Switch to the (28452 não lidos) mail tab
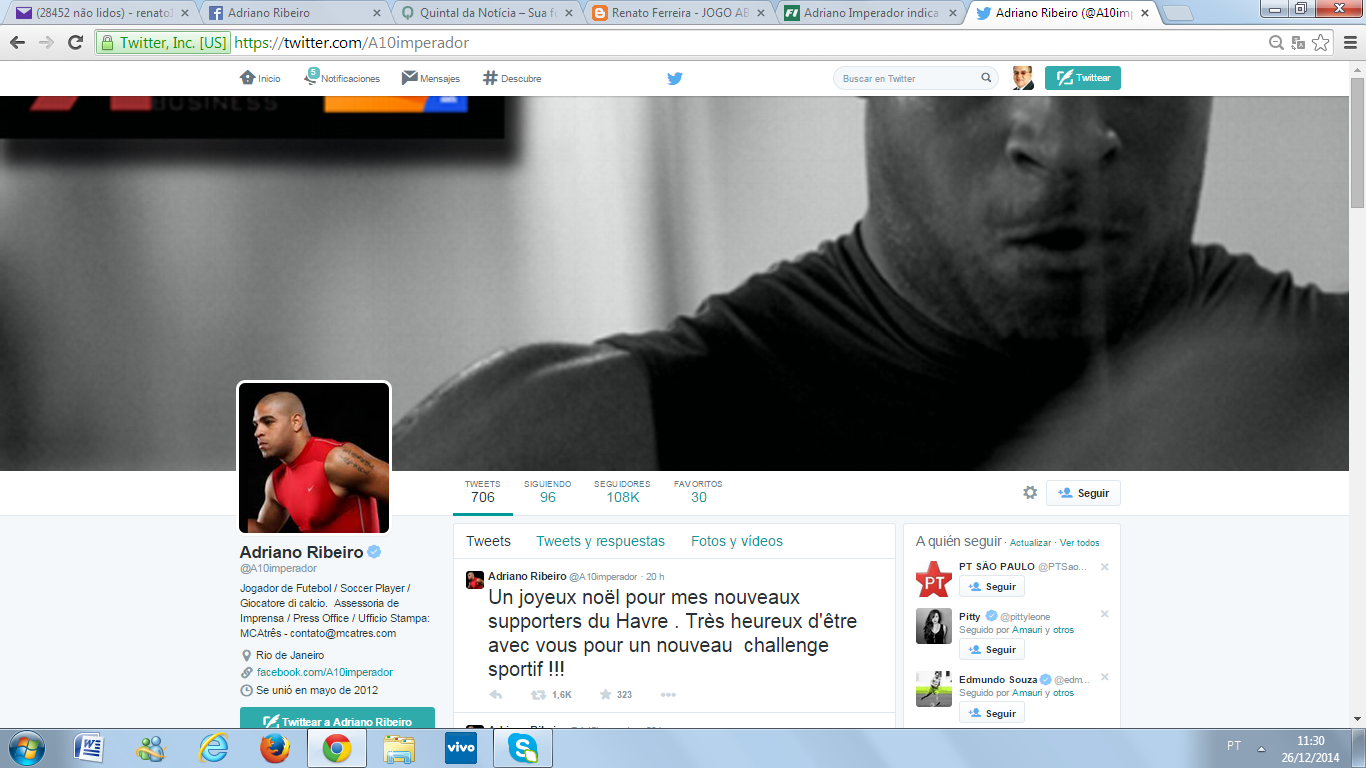 click(100, 13)
